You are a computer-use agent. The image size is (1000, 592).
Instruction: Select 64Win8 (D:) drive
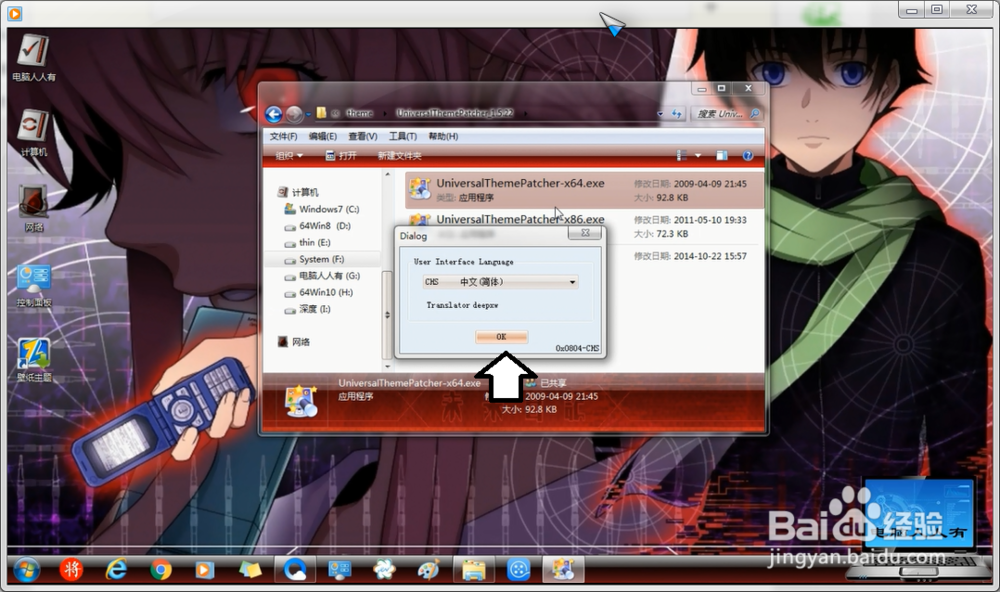(317, 226)
